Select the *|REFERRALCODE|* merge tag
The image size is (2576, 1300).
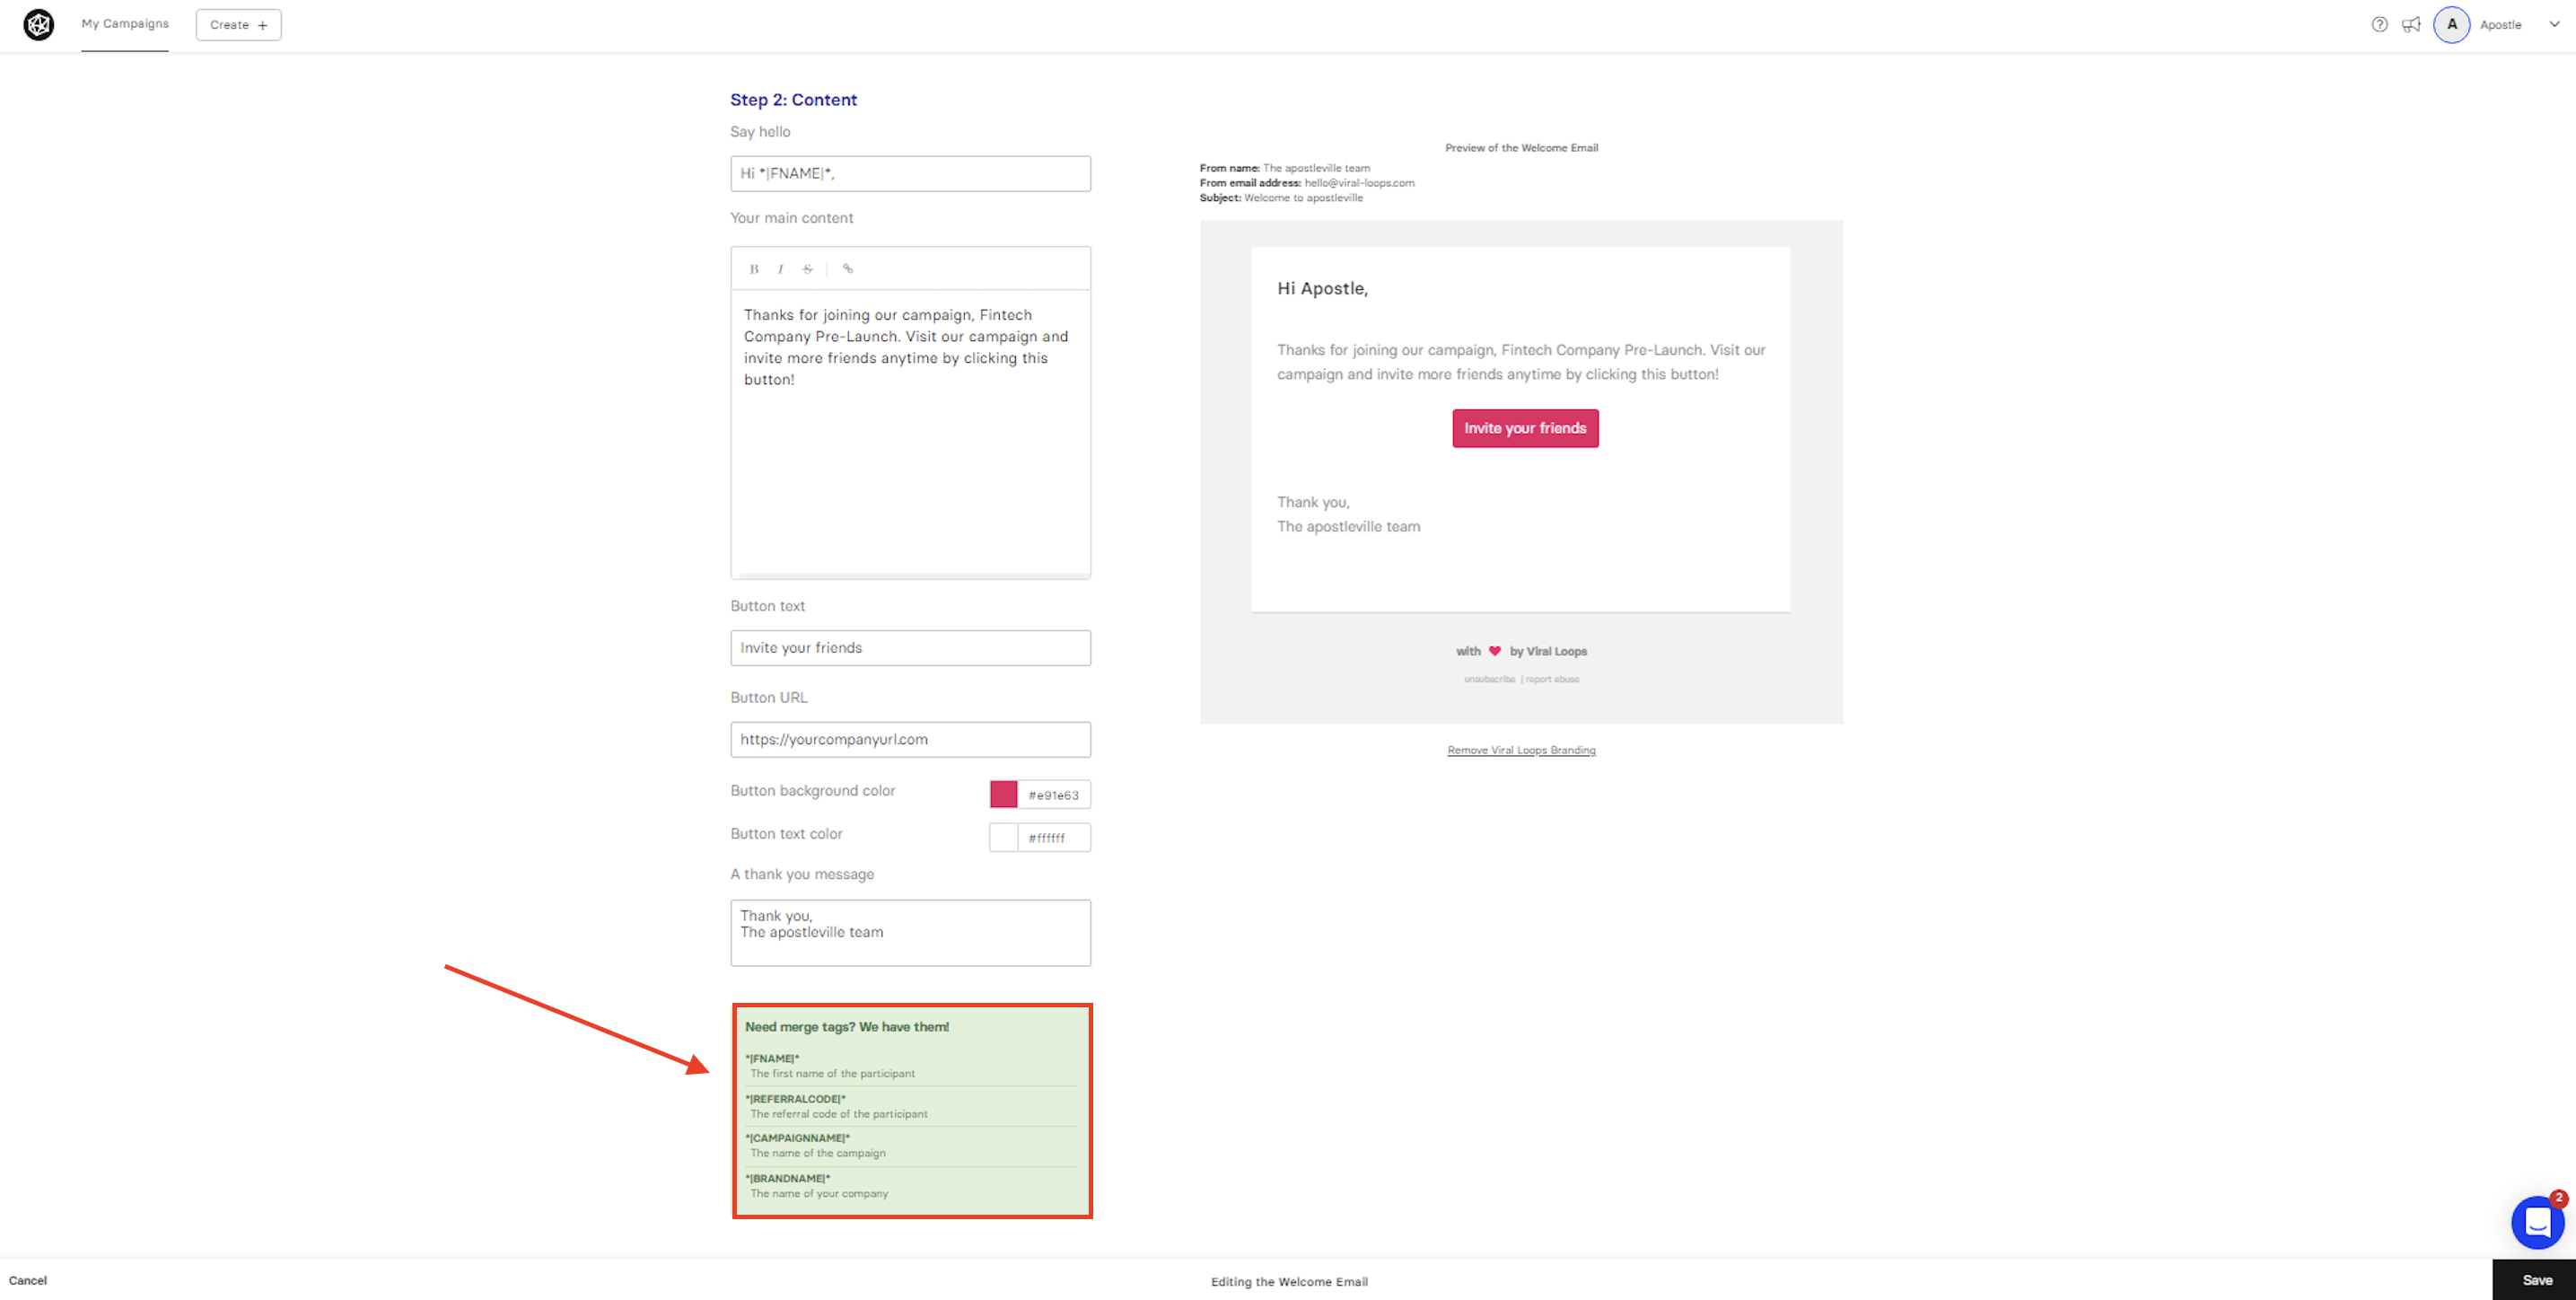coord(795,1099)
